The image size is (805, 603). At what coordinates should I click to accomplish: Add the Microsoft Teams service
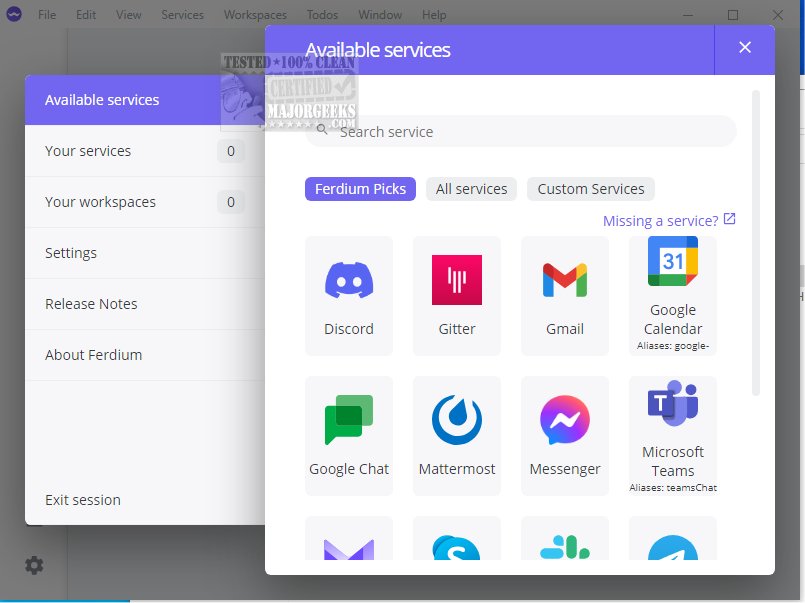coord(673,436)
